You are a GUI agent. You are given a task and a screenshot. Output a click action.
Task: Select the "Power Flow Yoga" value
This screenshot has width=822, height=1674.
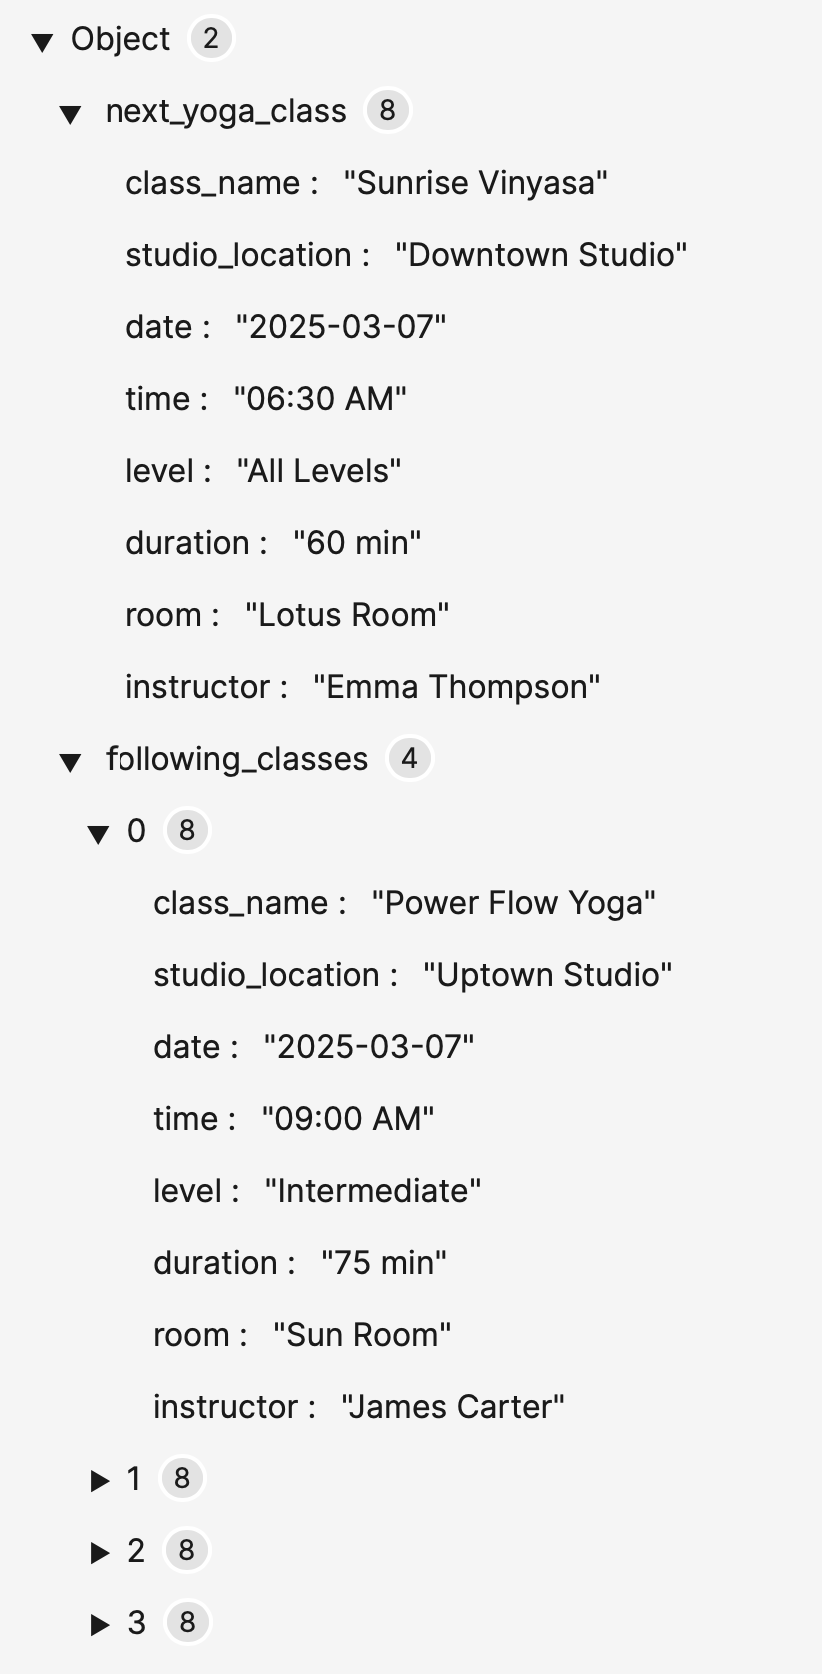(x=513, y=903)
